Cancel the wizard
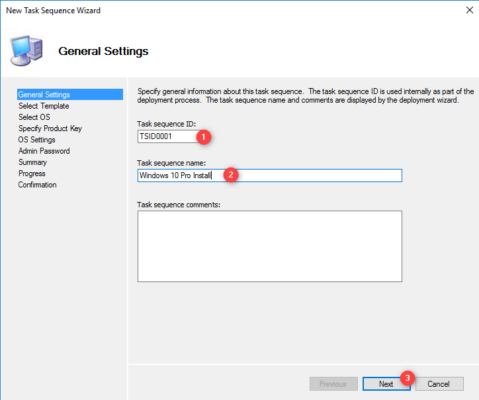479x400 pixels. [x=439, y=384]
